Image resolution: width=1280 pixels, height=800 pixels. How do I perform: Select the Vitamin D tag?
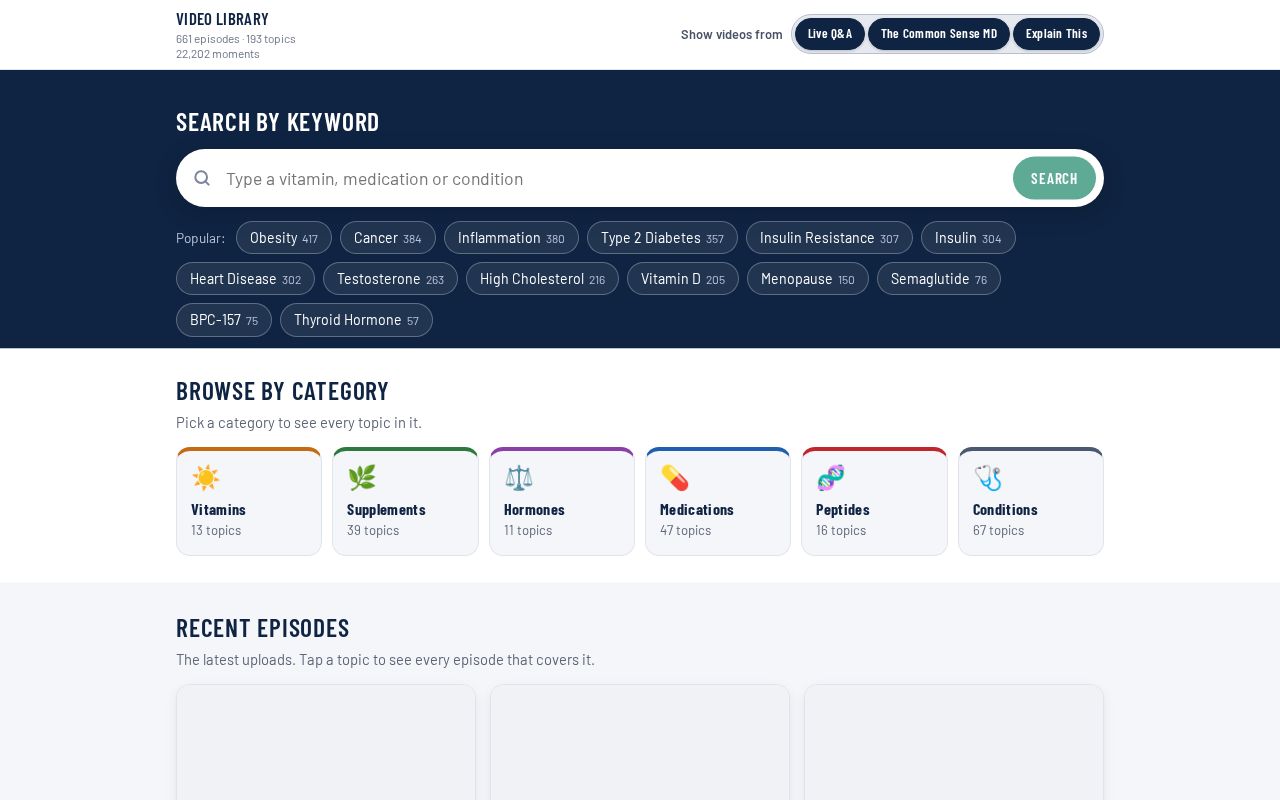click(683, 279)
